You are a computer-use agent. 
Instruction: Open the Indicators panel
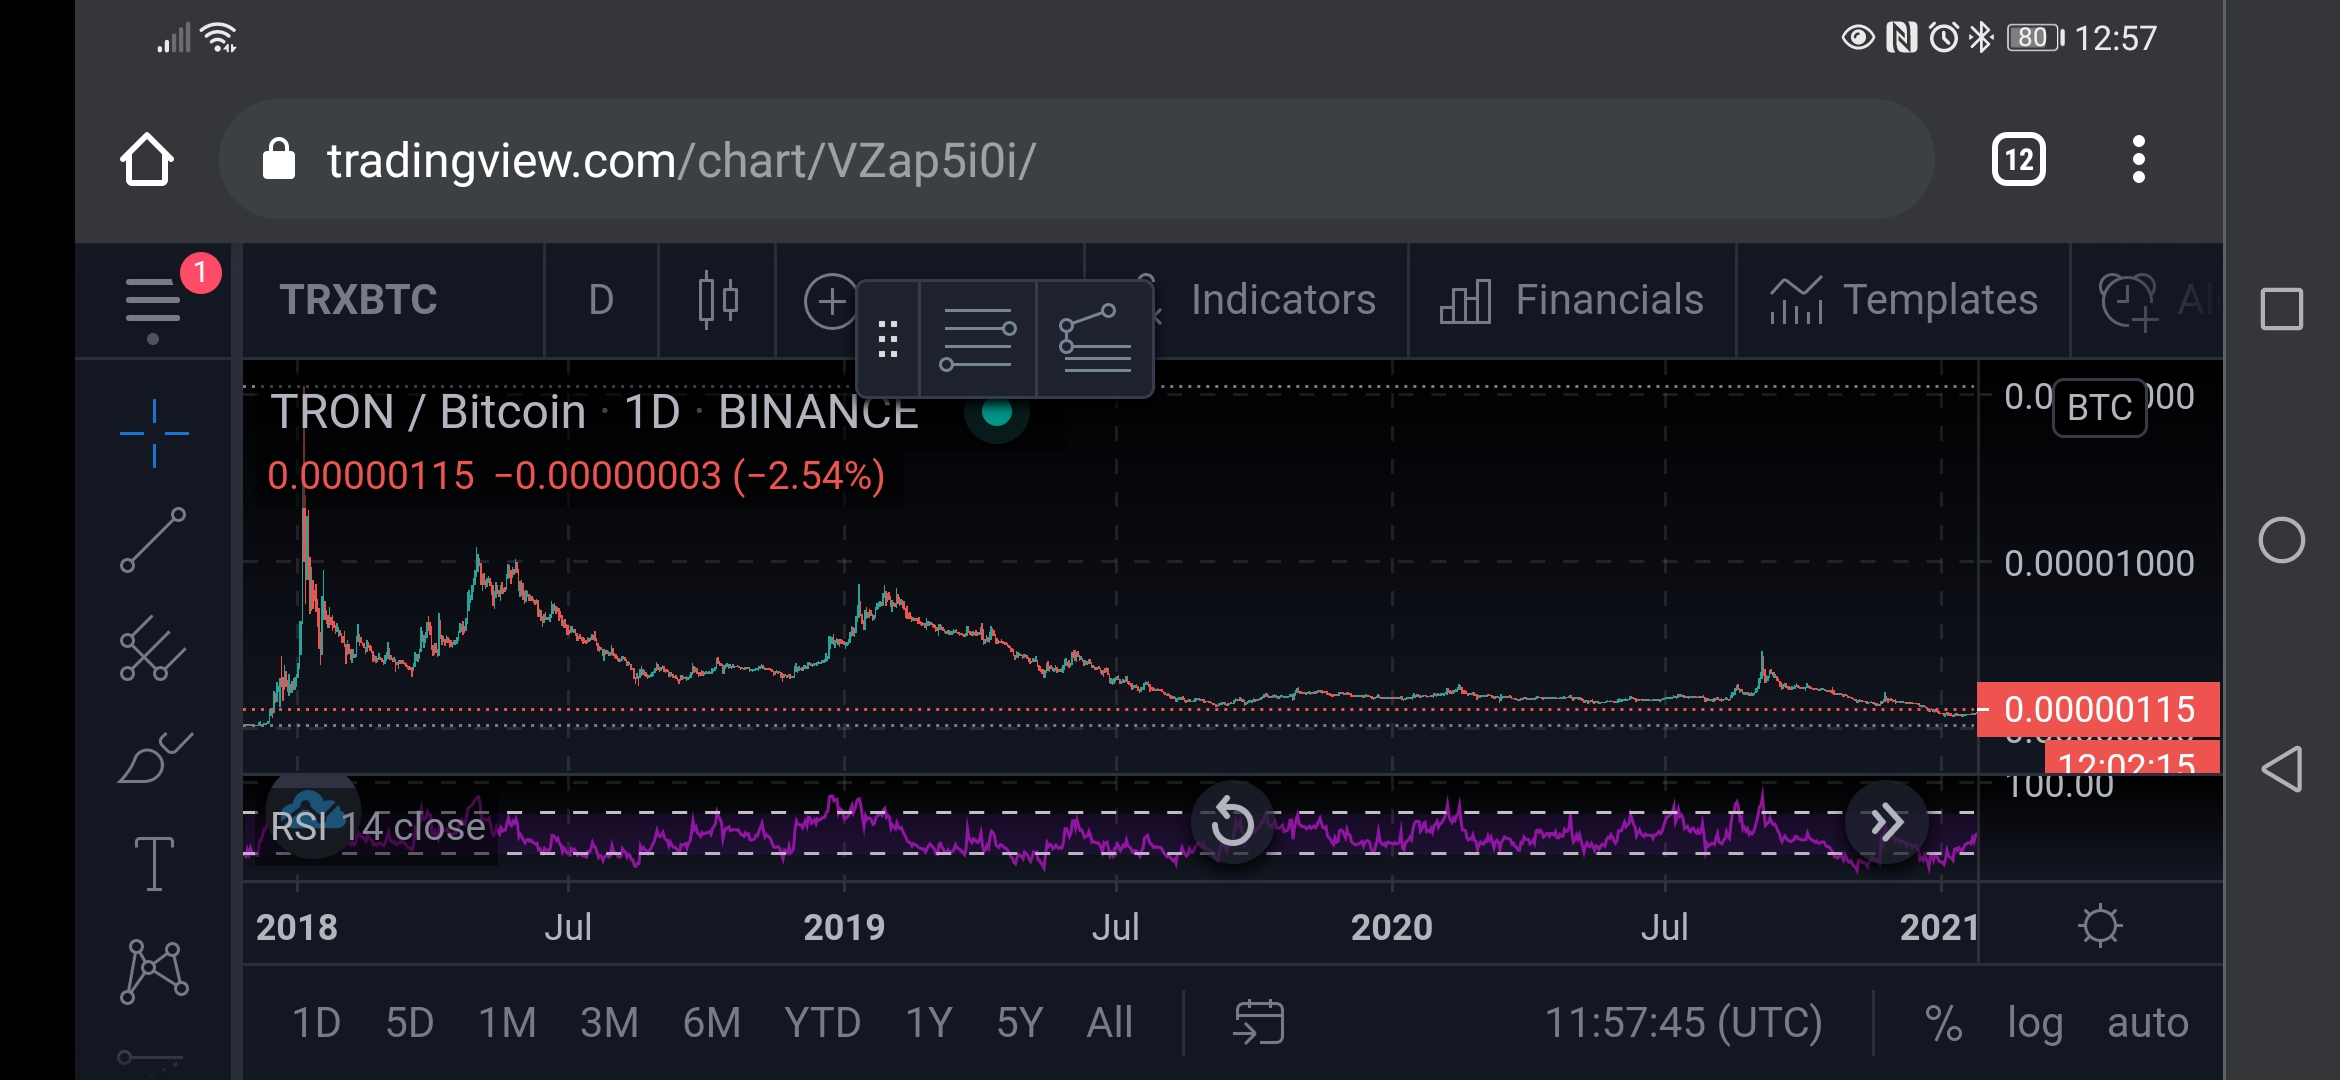[x=1283, y=300]
